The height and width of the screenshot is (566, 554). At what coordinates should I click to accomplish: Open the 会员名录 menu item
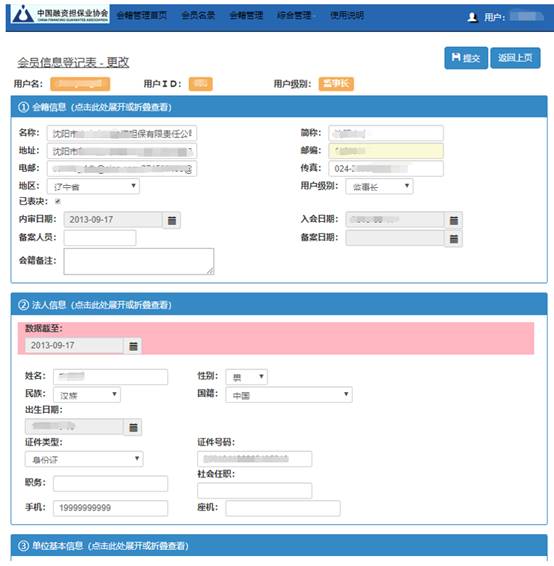pos(198,15)
